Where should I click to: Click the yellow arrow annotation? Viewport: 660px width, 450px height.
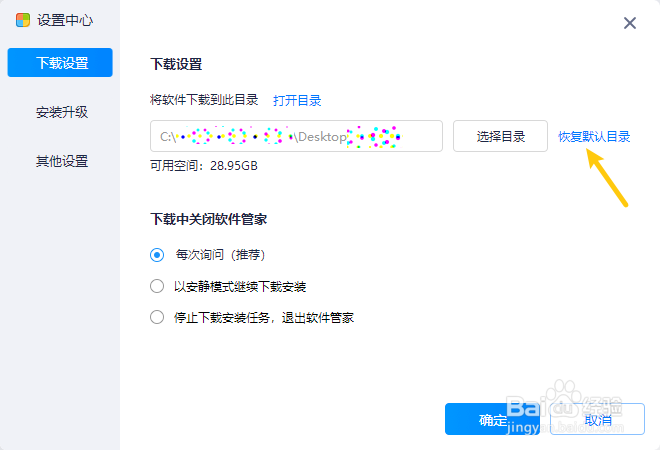[x=607, y=179]
